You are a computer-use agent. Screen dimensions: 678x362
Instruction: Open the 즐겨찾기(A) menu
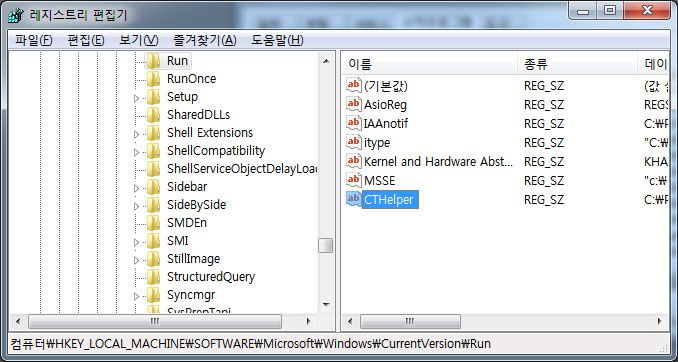coord(205,40)
